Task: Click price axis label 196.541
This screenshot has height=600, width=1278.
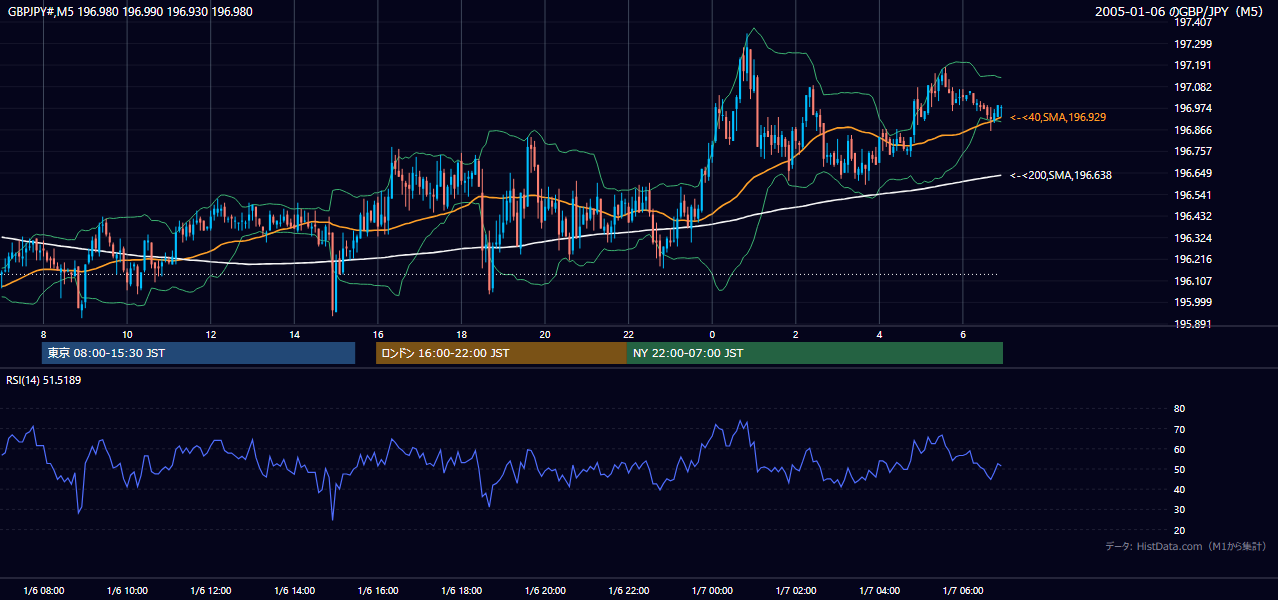Action: tap(1194, 195)
